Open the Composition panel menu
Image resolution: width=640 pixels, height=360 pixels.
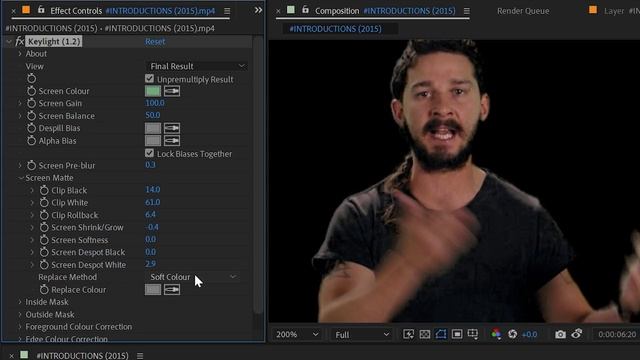pyautogui.click(x=467, y=11)
